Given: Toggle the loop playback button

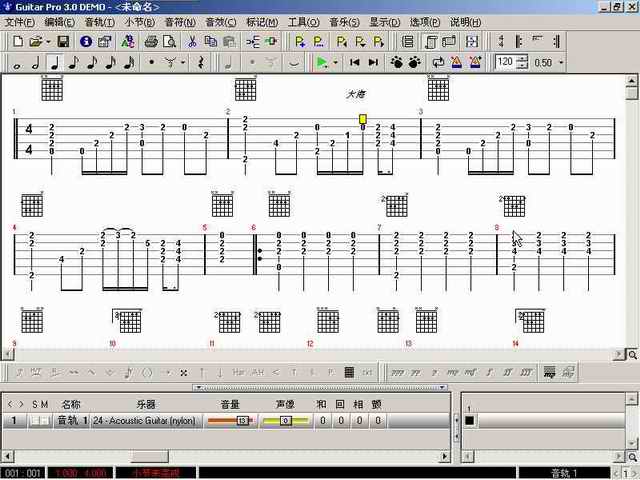Looking at the screenshot, I should (x=438, y=62).
